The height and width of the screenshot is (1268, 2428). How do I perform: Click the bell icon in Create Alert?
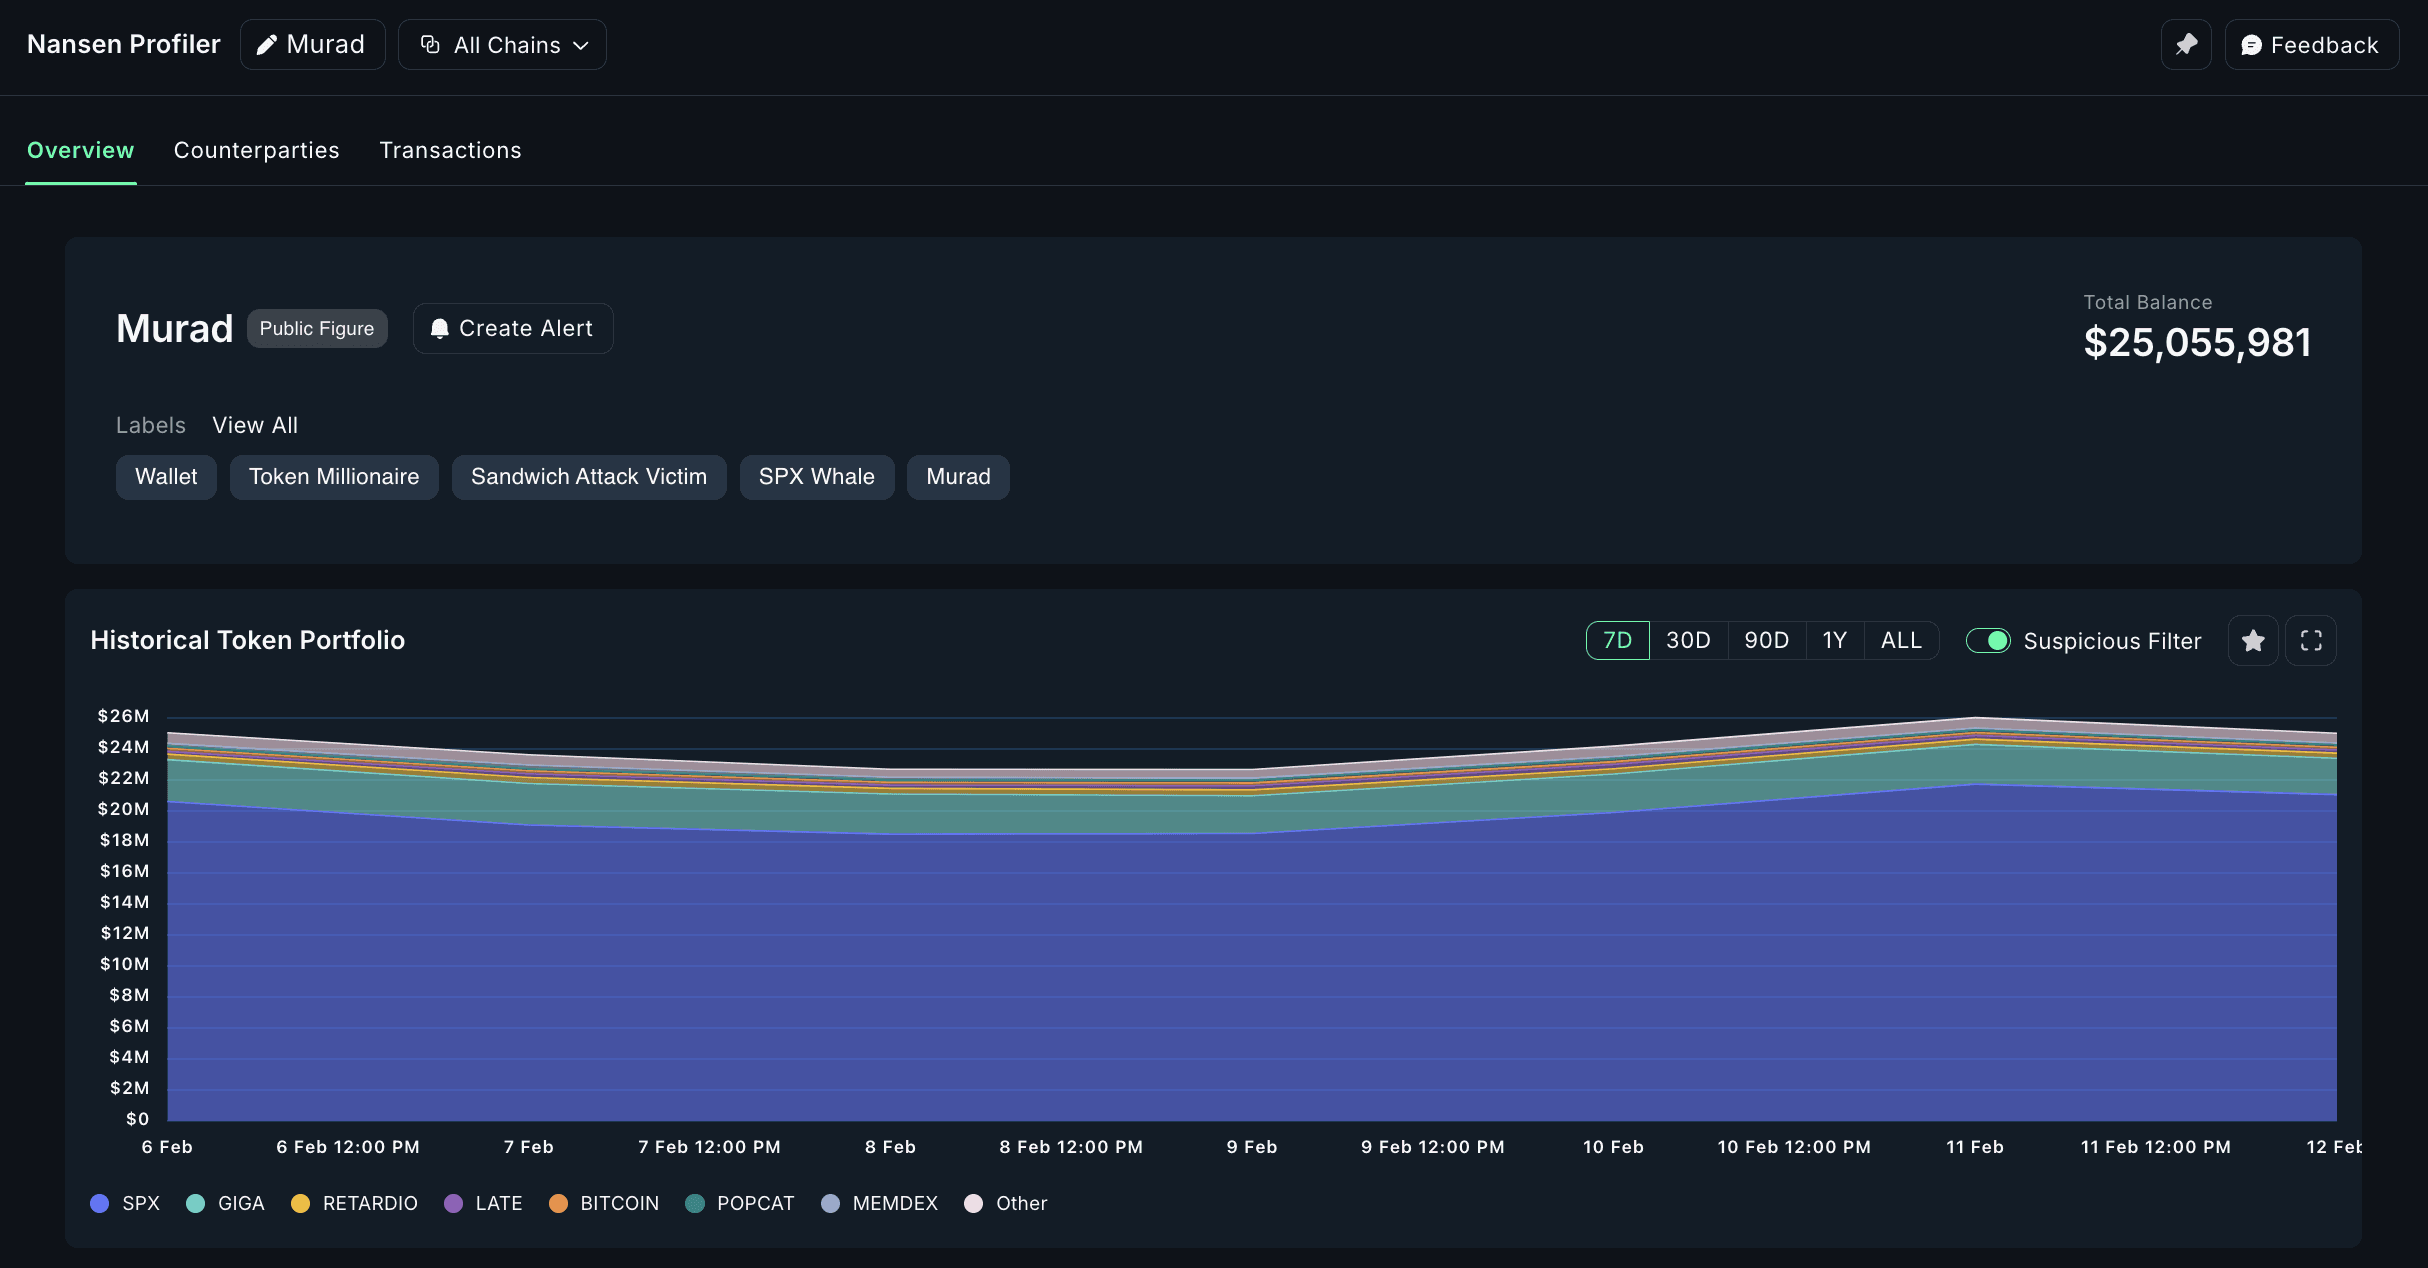click(439, 329)
